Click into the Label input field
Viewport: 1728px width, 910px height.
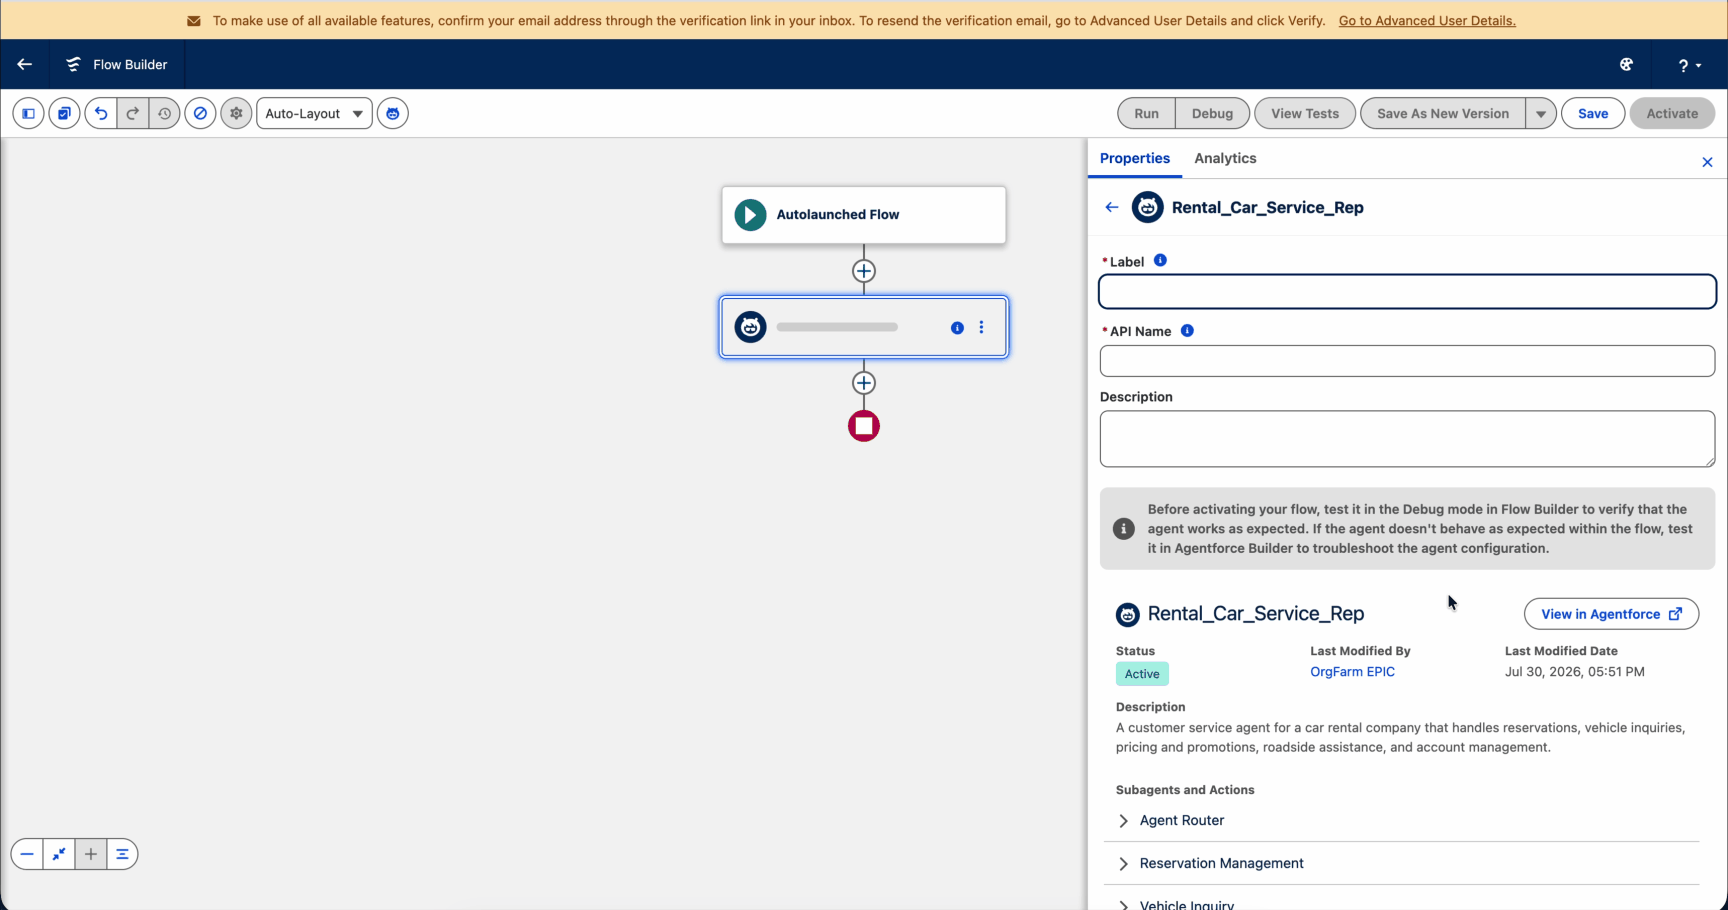click(1407, 291)
